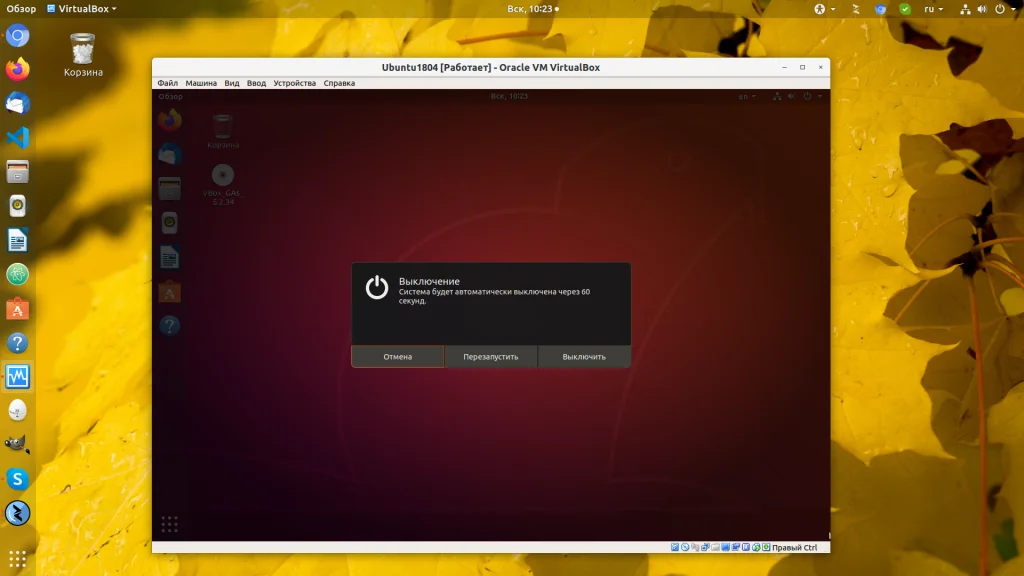Open the accessibility menu in top panel
This screenshot has width=1024, height=576.
pos(824,8)
